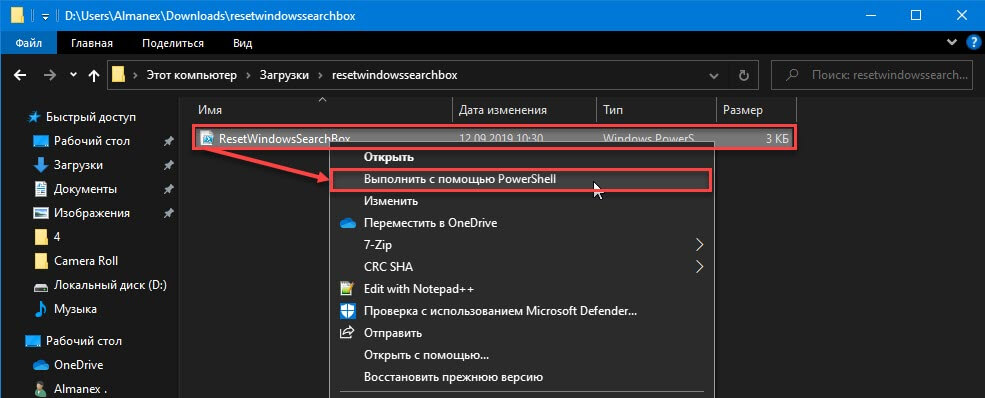Expand the 7-Zip submenu
Screen dimensions: 985x398
[522, 245]
